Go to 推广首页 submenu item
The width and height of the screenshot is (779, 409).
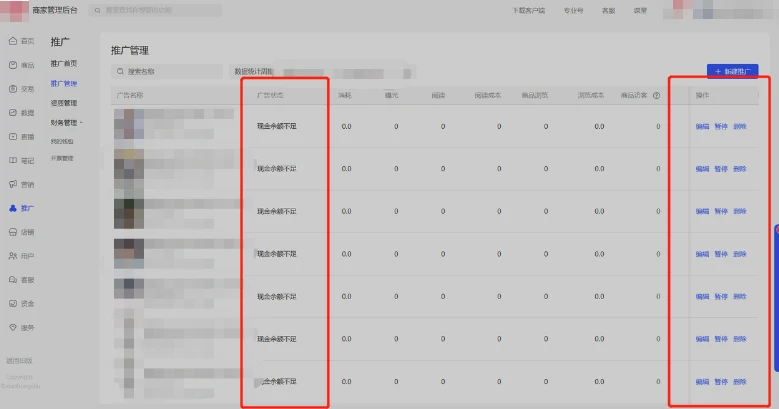tap(64, 64)
